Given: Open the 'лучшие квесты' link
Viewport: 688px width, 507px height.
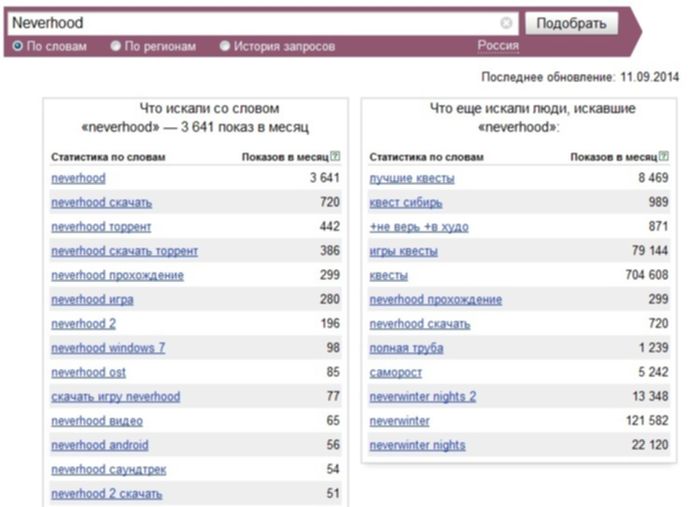Looking at the screenshot, I should coord(412,178).
